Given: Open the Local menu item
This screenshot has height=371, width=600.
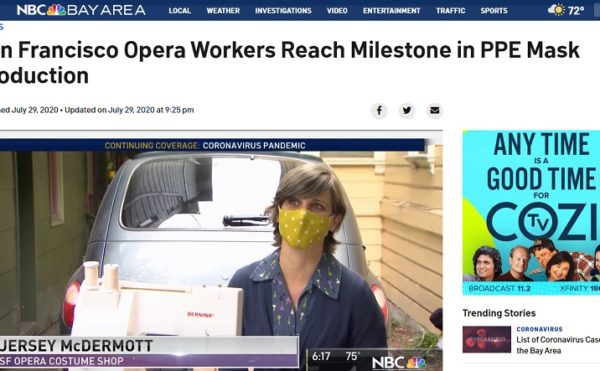Looking at the screenshot, I should click(x=180, y=11).
